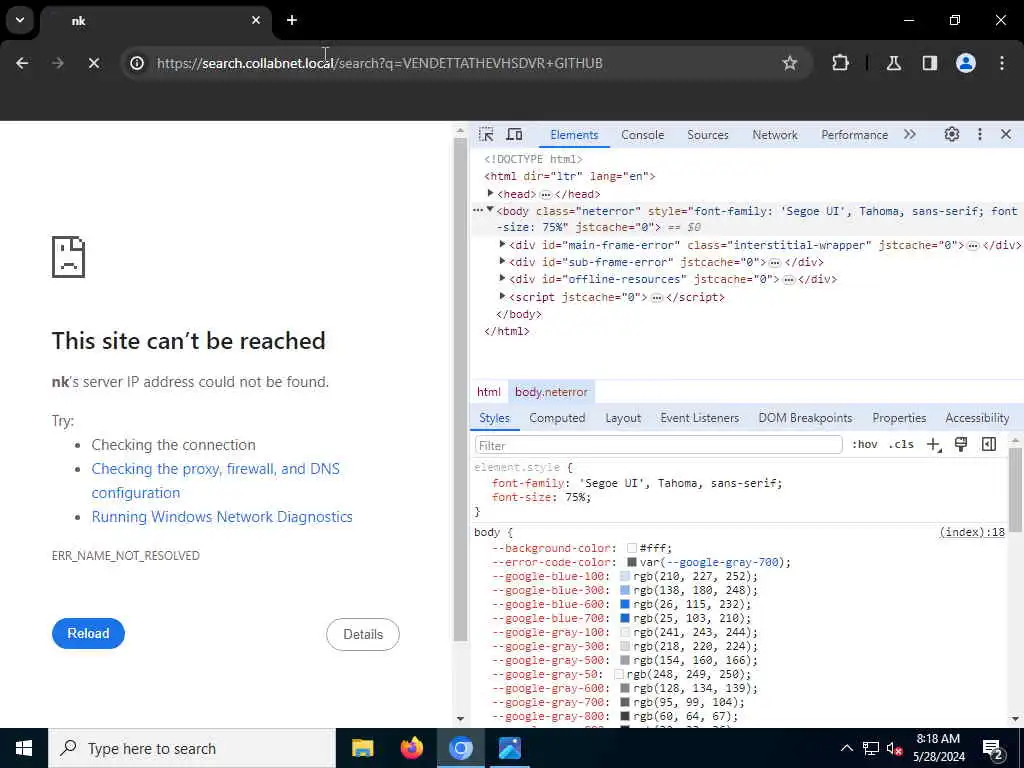The image size is (1024, 768).
Task: Launch Firefox from the taskbar
Action: pos(411,748)
